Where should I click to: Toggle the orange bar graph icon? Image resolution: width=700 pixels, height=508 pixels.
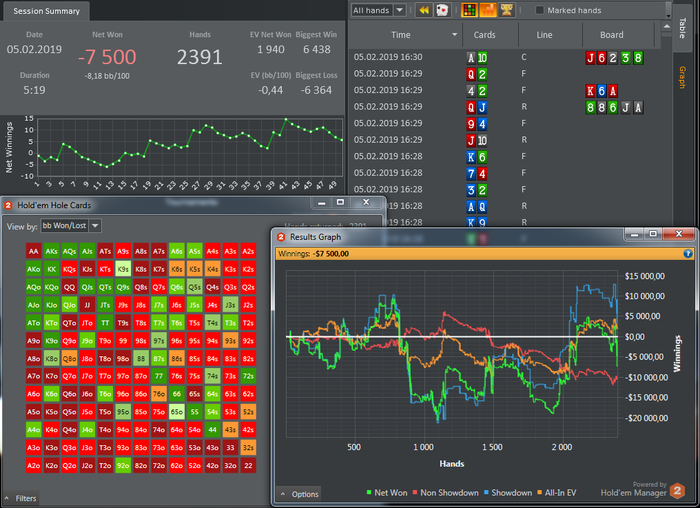click(488, 10)
